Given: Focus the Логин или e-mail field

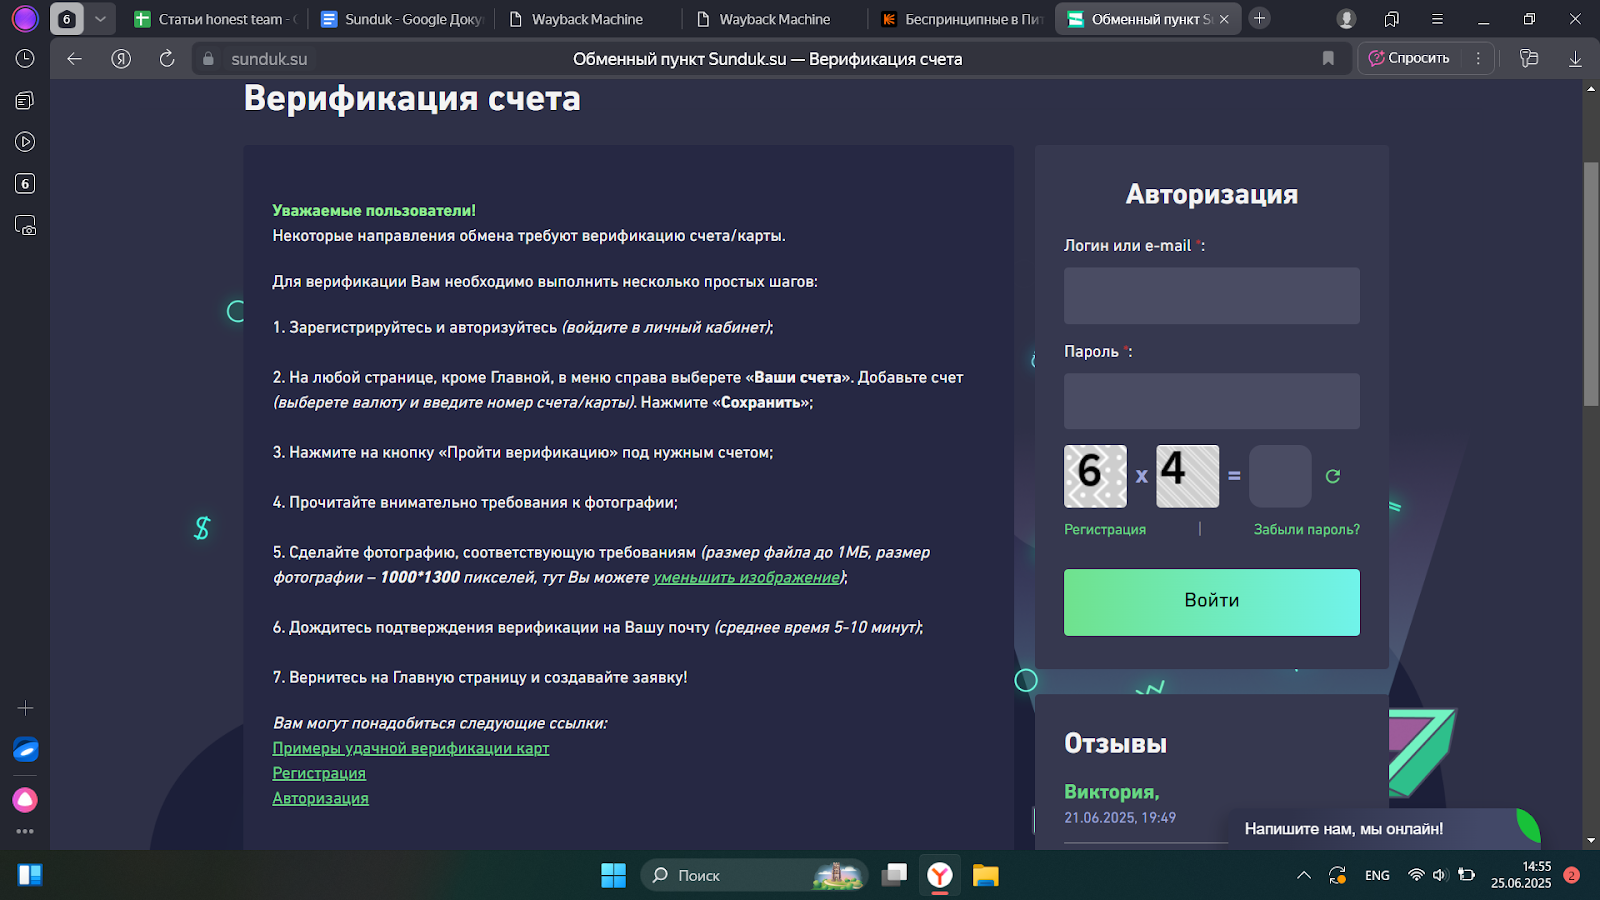Looking at the screenshot, I should click(1211, 296).
